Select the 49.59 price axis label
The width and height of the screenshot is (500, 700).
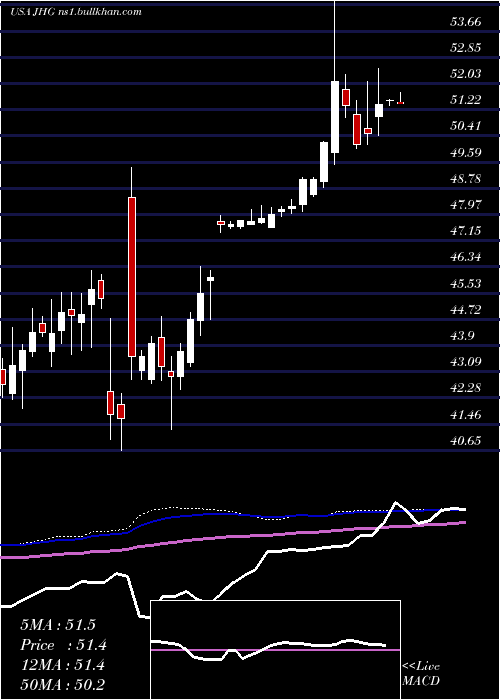[466, 152]
